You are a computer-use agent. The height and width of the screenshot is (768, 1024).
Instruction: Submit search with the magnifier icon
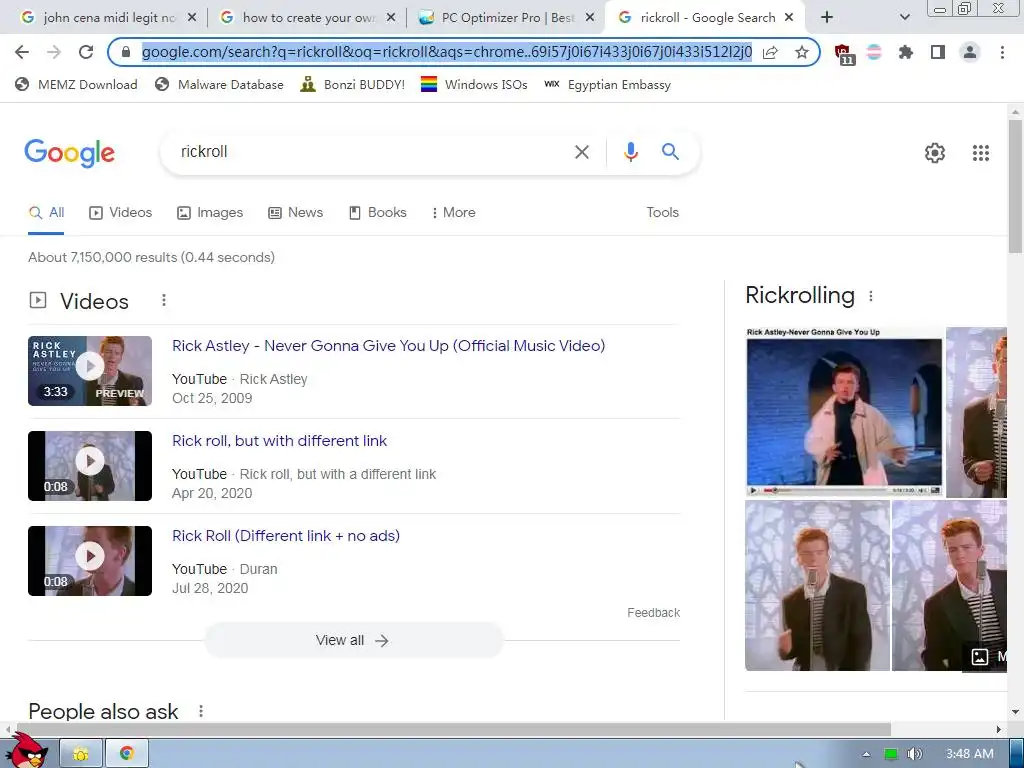(x=670, y=152)
